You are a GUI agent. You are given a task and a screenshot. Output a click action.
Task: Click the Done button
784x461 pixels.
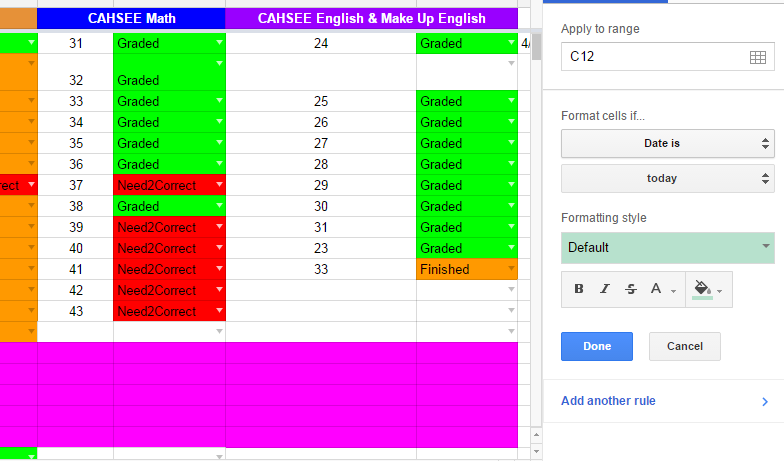pyautogui.click(x=596, y=346)
